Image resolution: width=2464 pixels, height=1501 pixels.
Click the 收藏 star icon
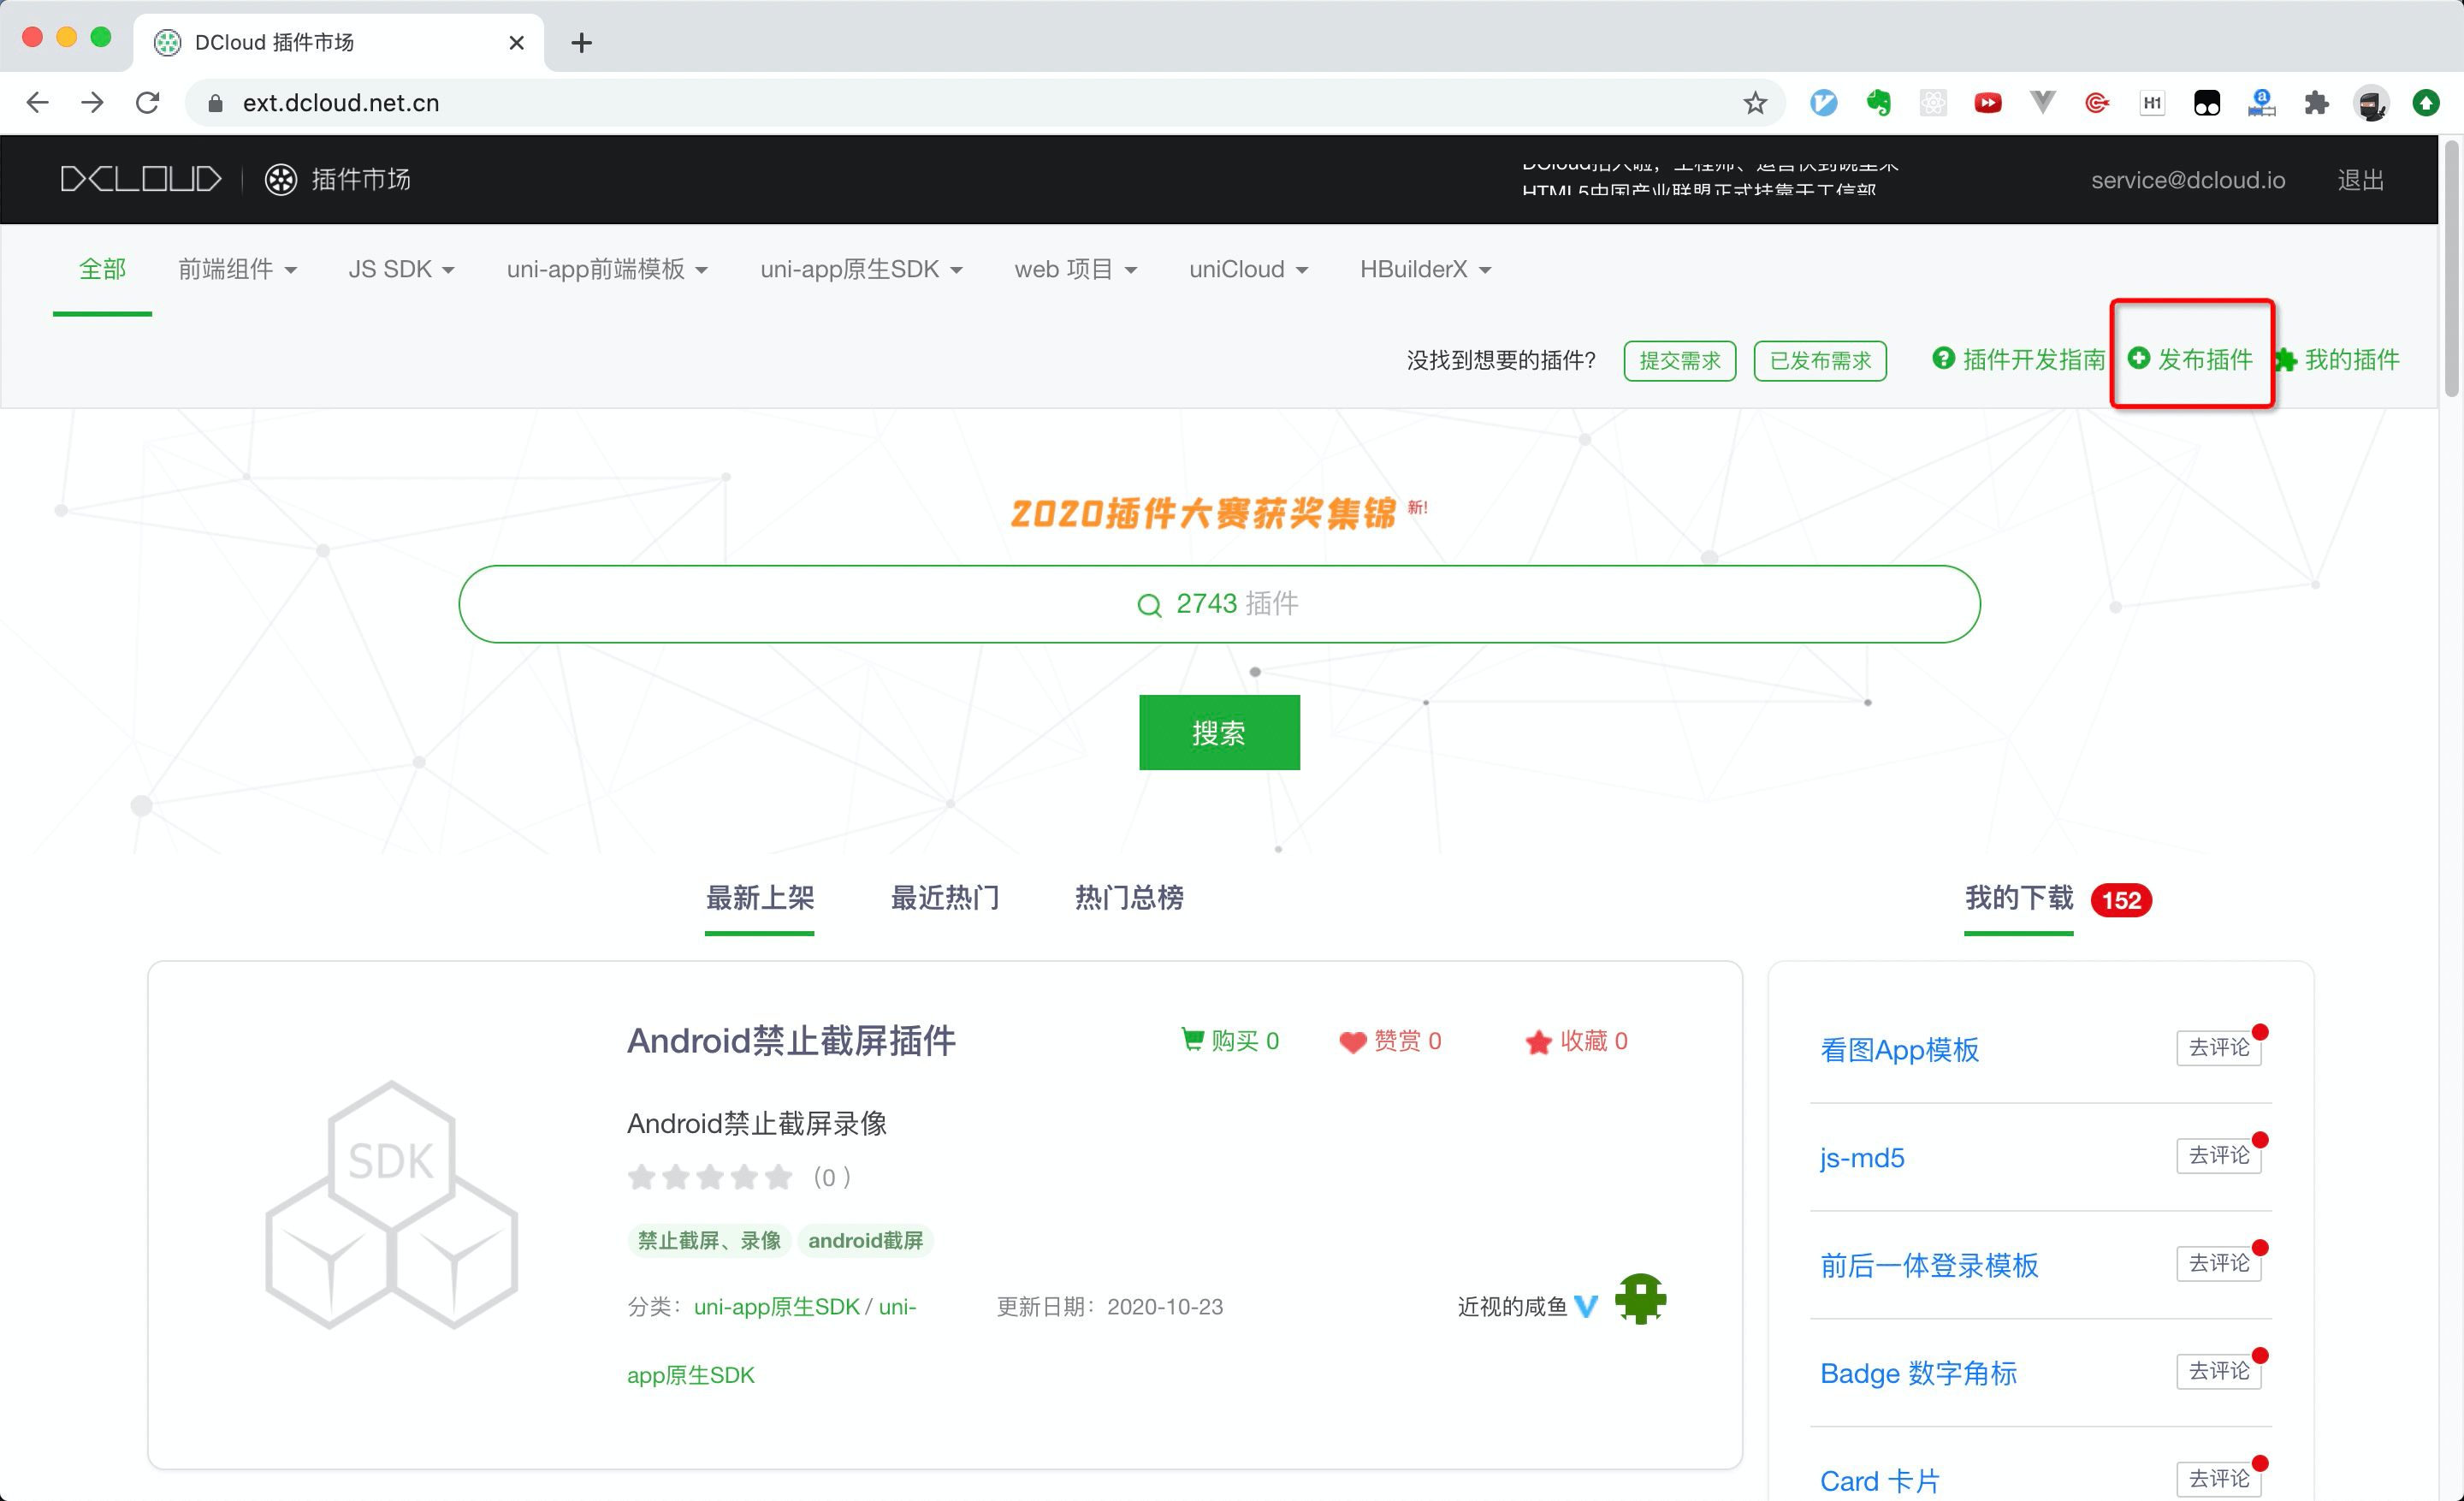(x=1538, y=1042)
